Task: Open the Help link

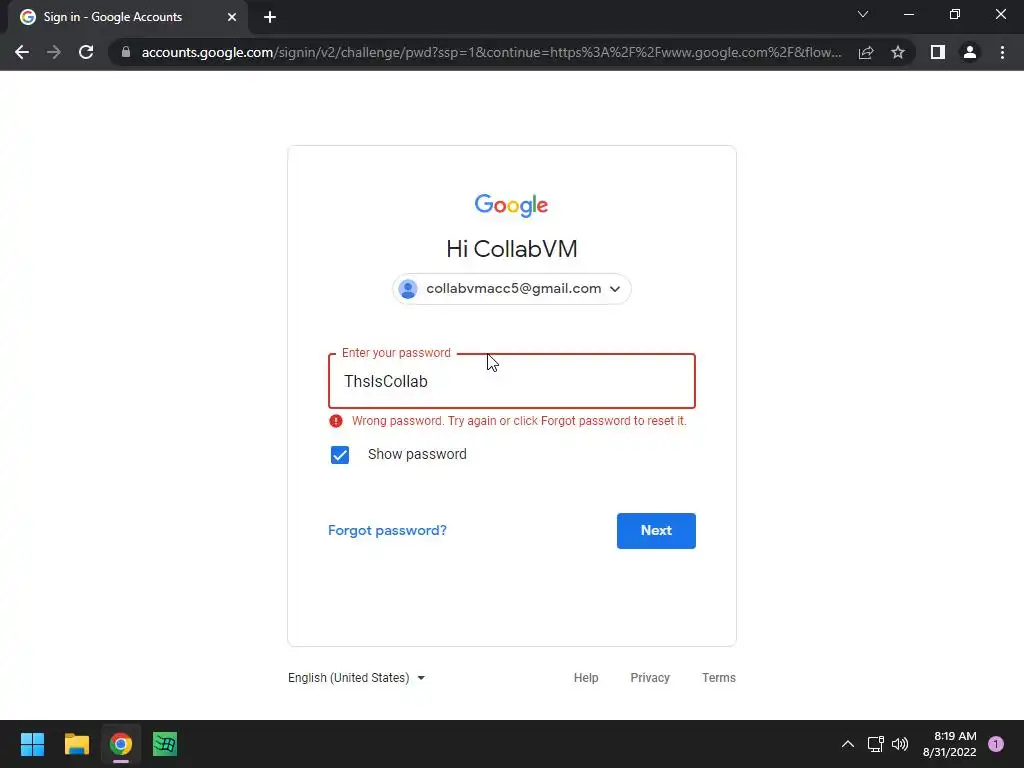Action: pos(586,678)
